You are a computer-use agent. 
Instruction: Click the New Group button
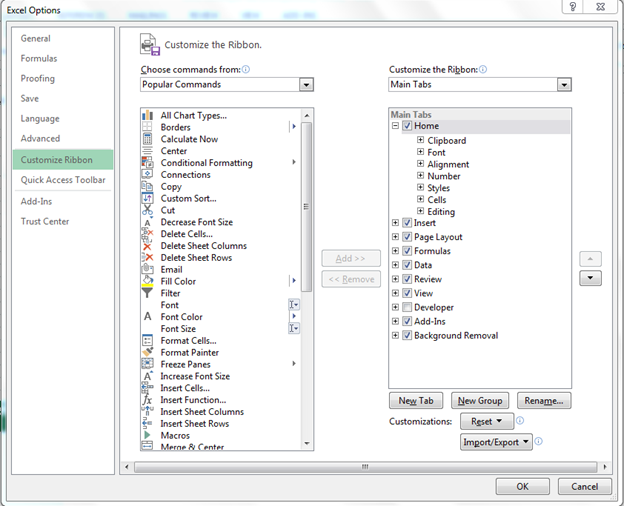480,401
